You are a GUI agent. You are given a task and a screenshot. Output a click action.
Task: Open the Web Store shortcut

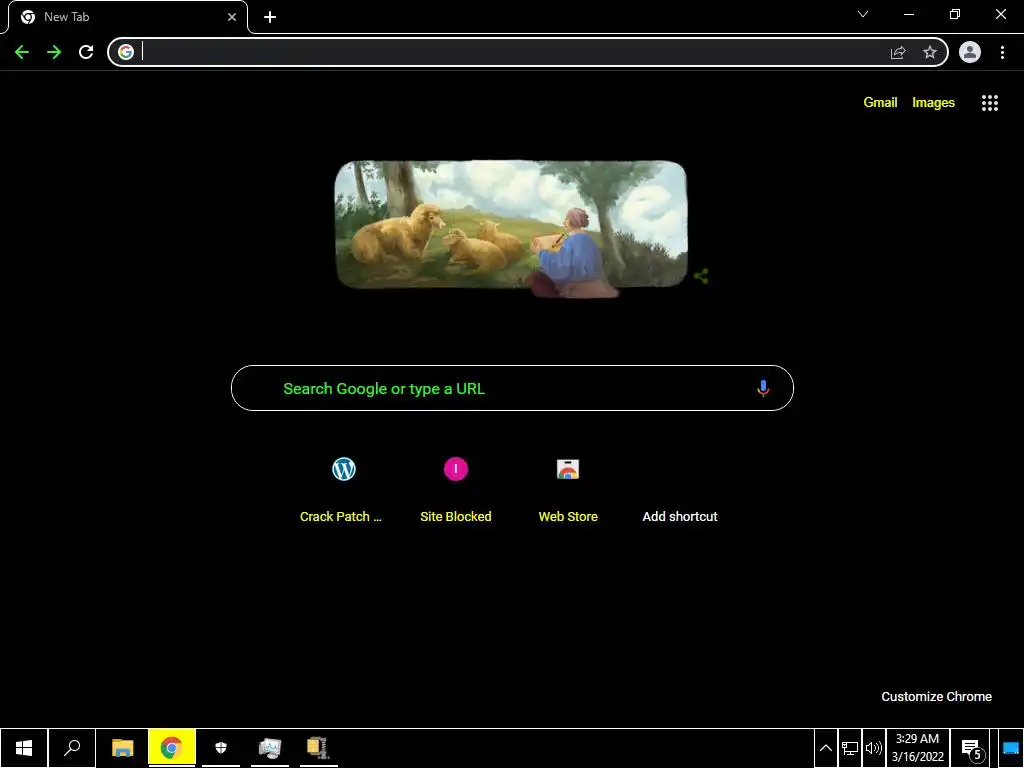click(568, 490)
